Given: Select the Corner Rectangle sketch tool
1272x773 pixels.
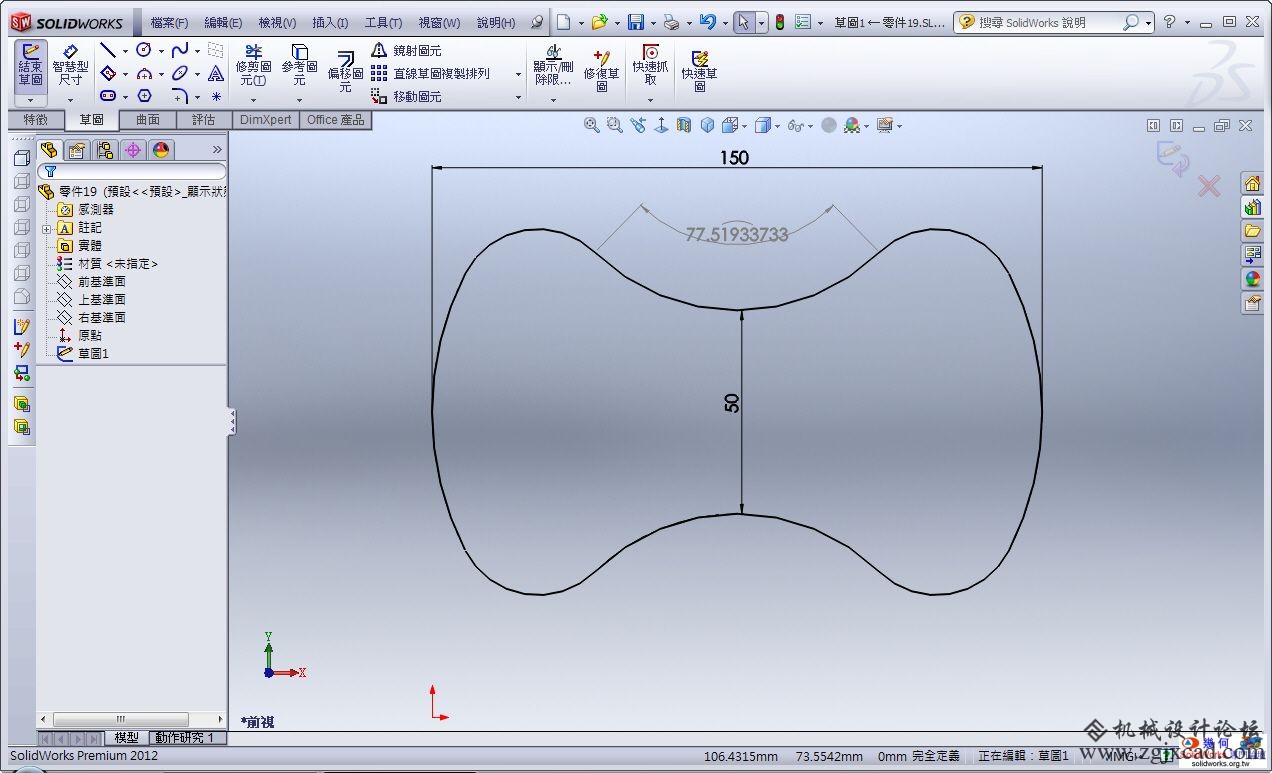Looking at the screenshot, I should pos(108,73).
